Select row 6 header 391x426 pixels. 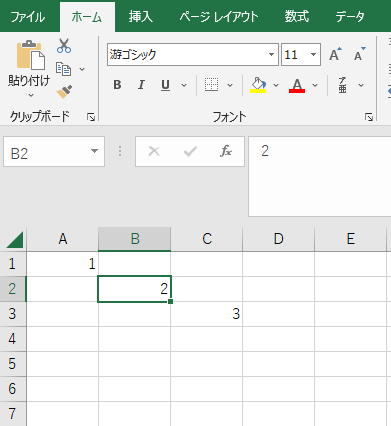pyautogui.click(x=13, y=389)
